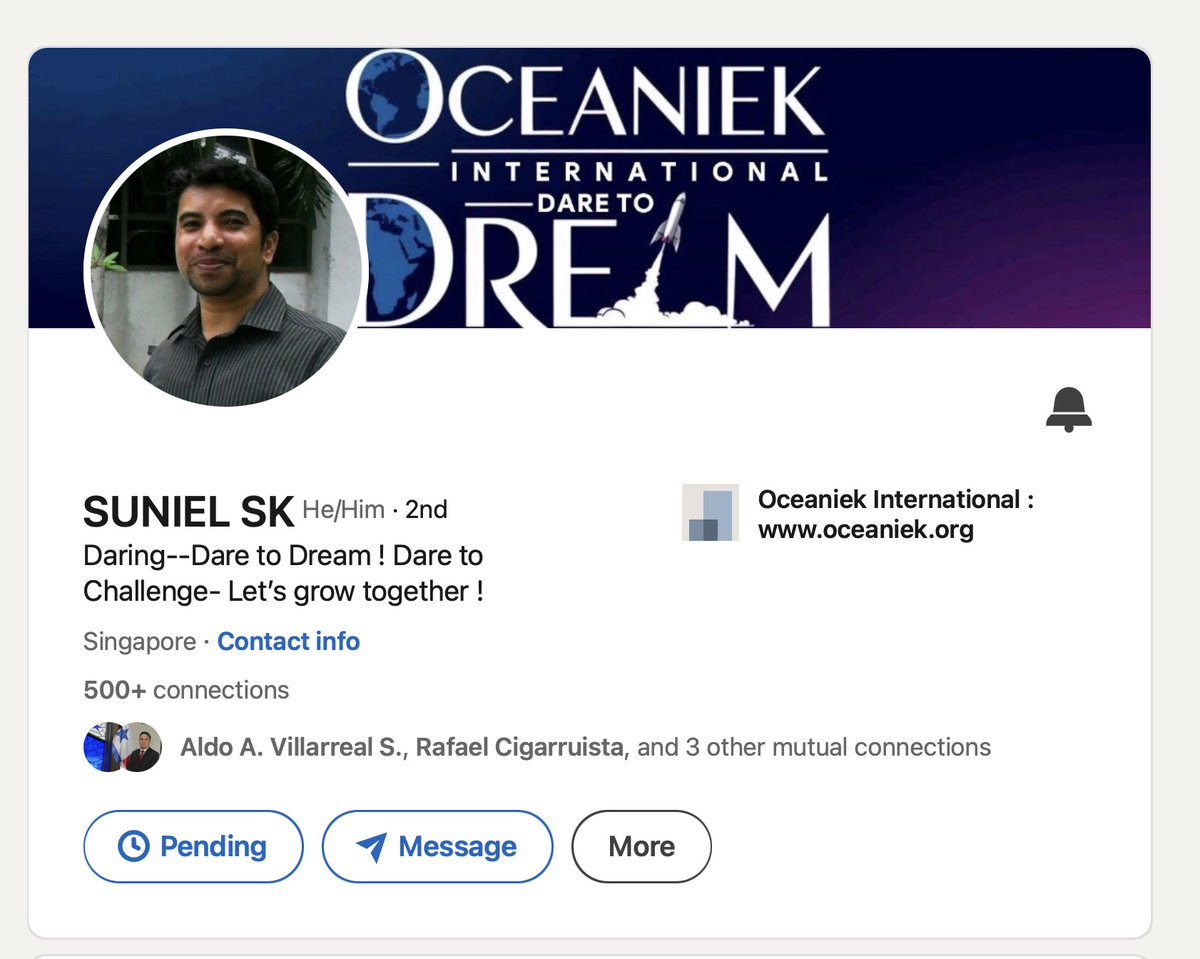
Task: Click the Singapore location text
Action: pyautogui.click(x=140, y=641)
